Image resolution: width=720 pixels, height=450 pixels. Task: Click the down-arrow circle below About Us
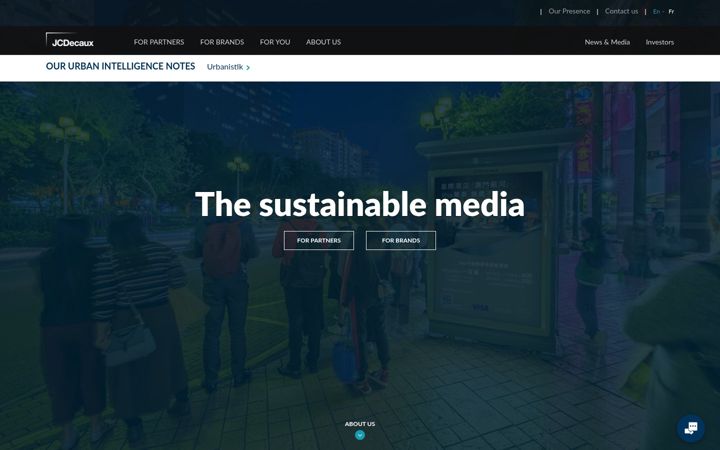pos(360,435)
